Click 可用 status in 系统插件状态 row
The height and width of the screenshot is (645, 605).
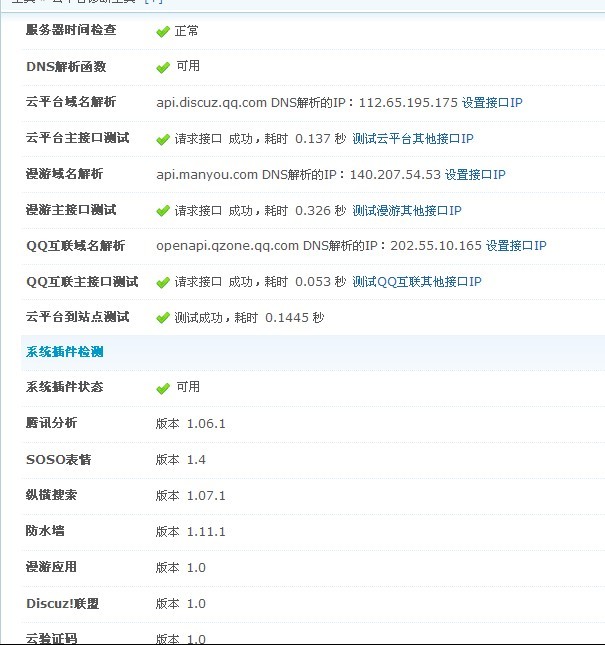tap(188, 387)
